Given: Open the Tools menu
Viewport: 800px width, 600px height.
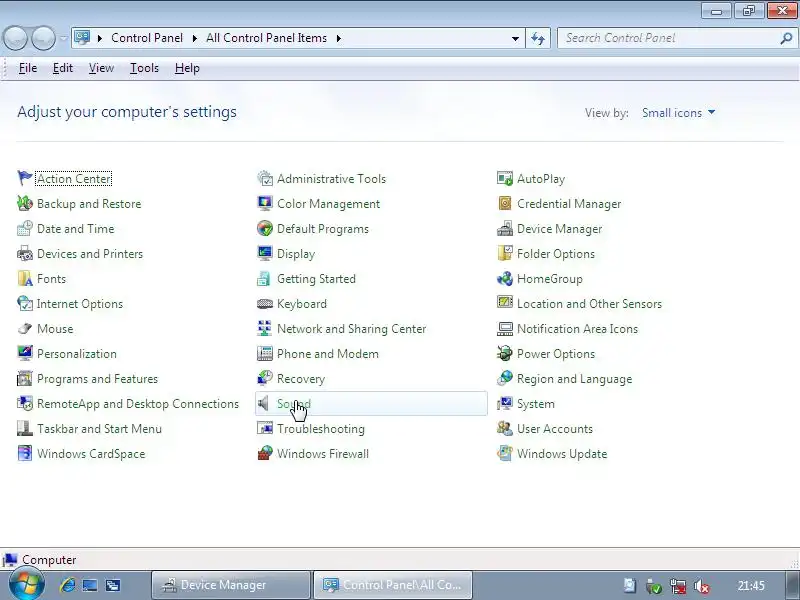Looking at the screenshot, I should tap(144, 68).
